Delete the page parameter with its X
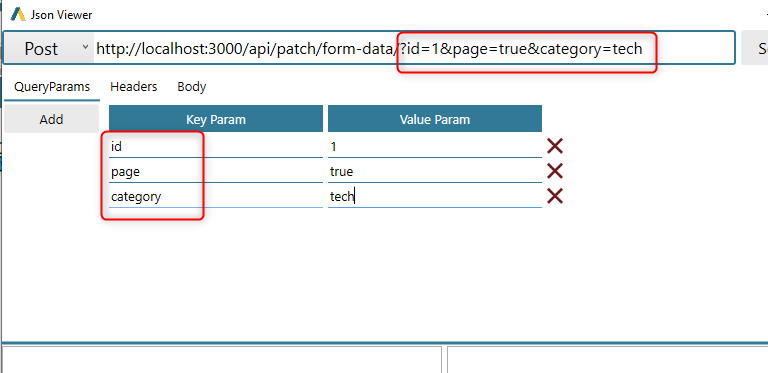 click(554, 171)
